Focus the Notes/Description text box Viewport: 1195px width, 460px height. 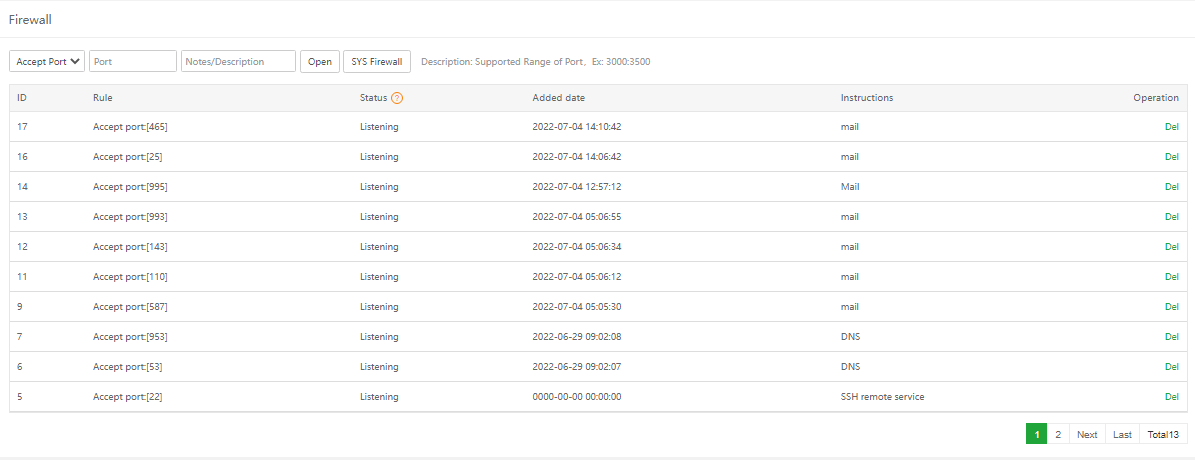(238, 62)
